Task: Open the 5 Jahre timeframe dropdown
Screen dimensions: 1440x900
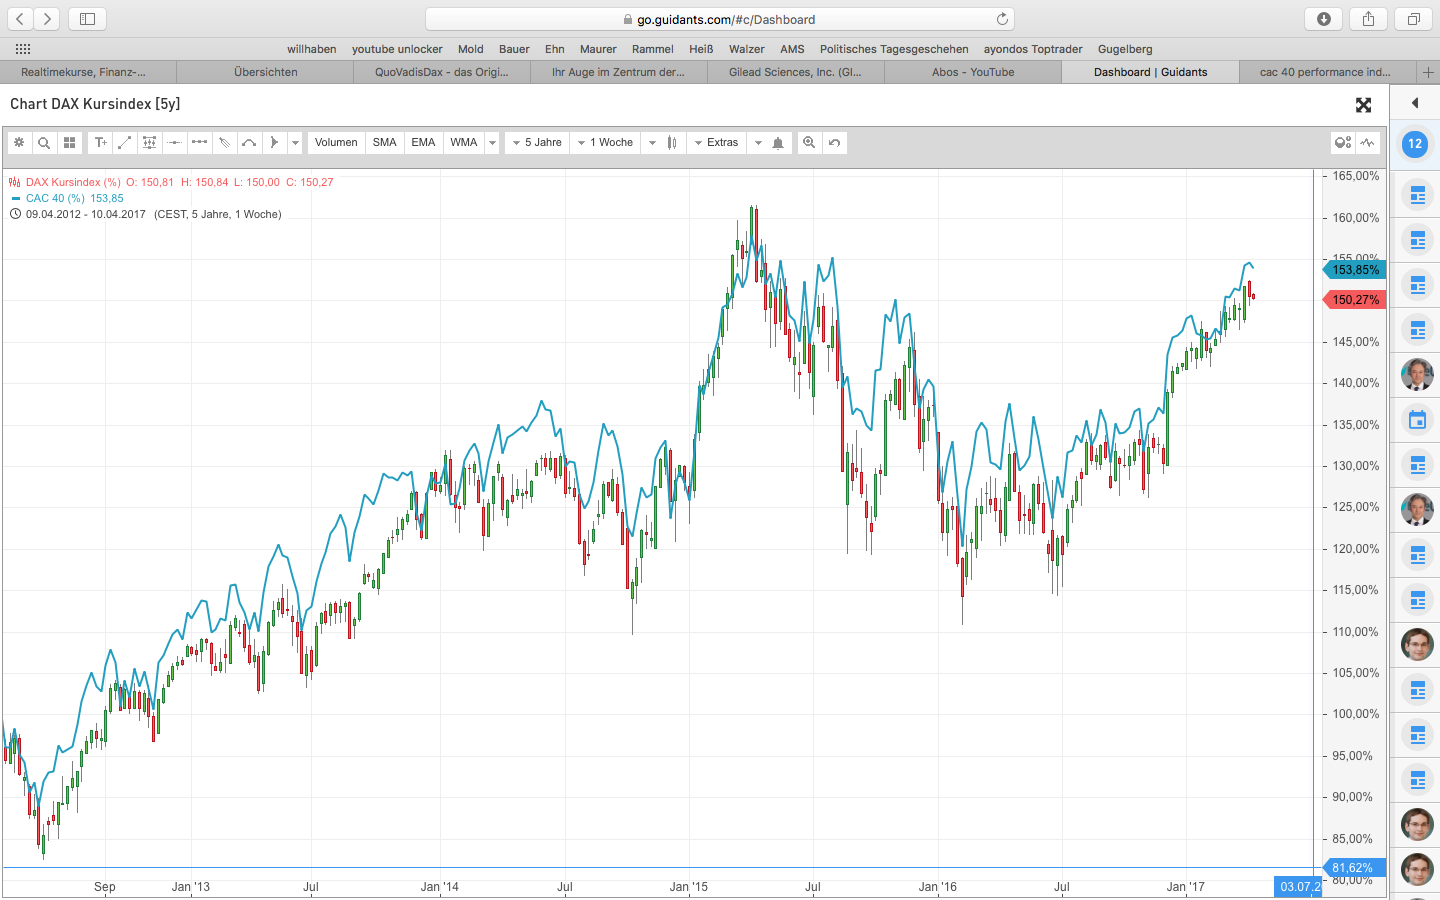Action: pyautogui.click(x=537, y=142)
